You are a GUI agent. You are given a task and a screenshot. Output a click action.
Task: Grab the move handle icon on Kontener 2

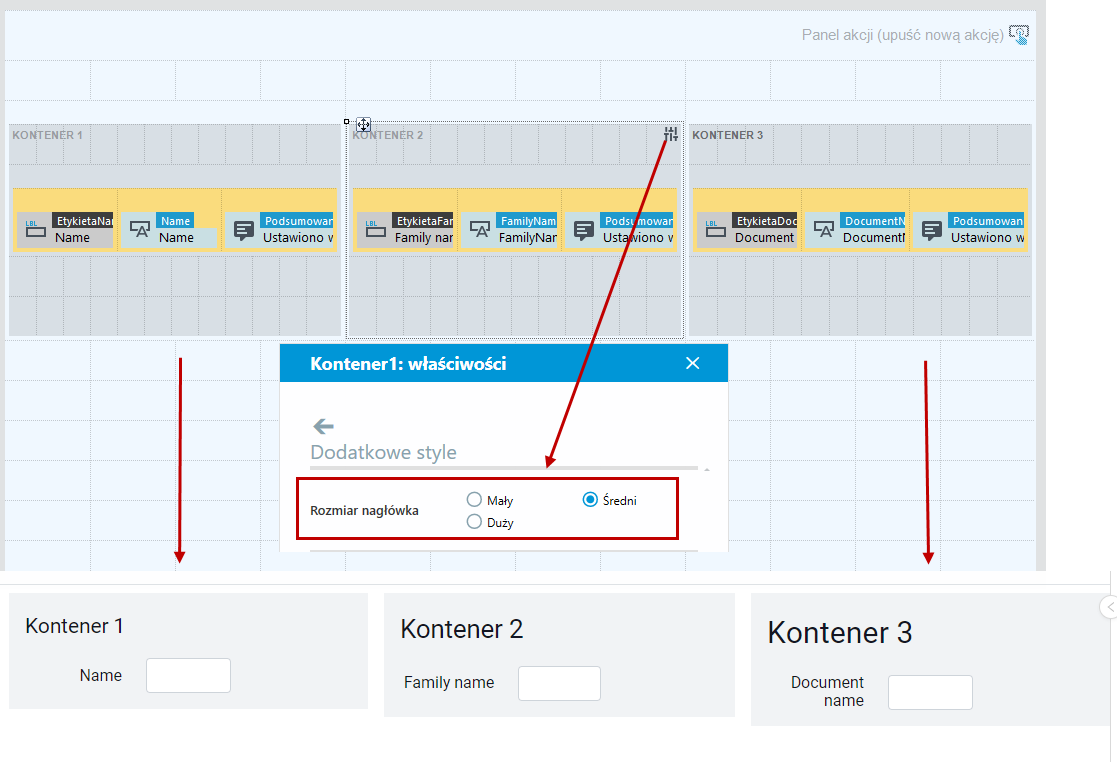[364, 125]
